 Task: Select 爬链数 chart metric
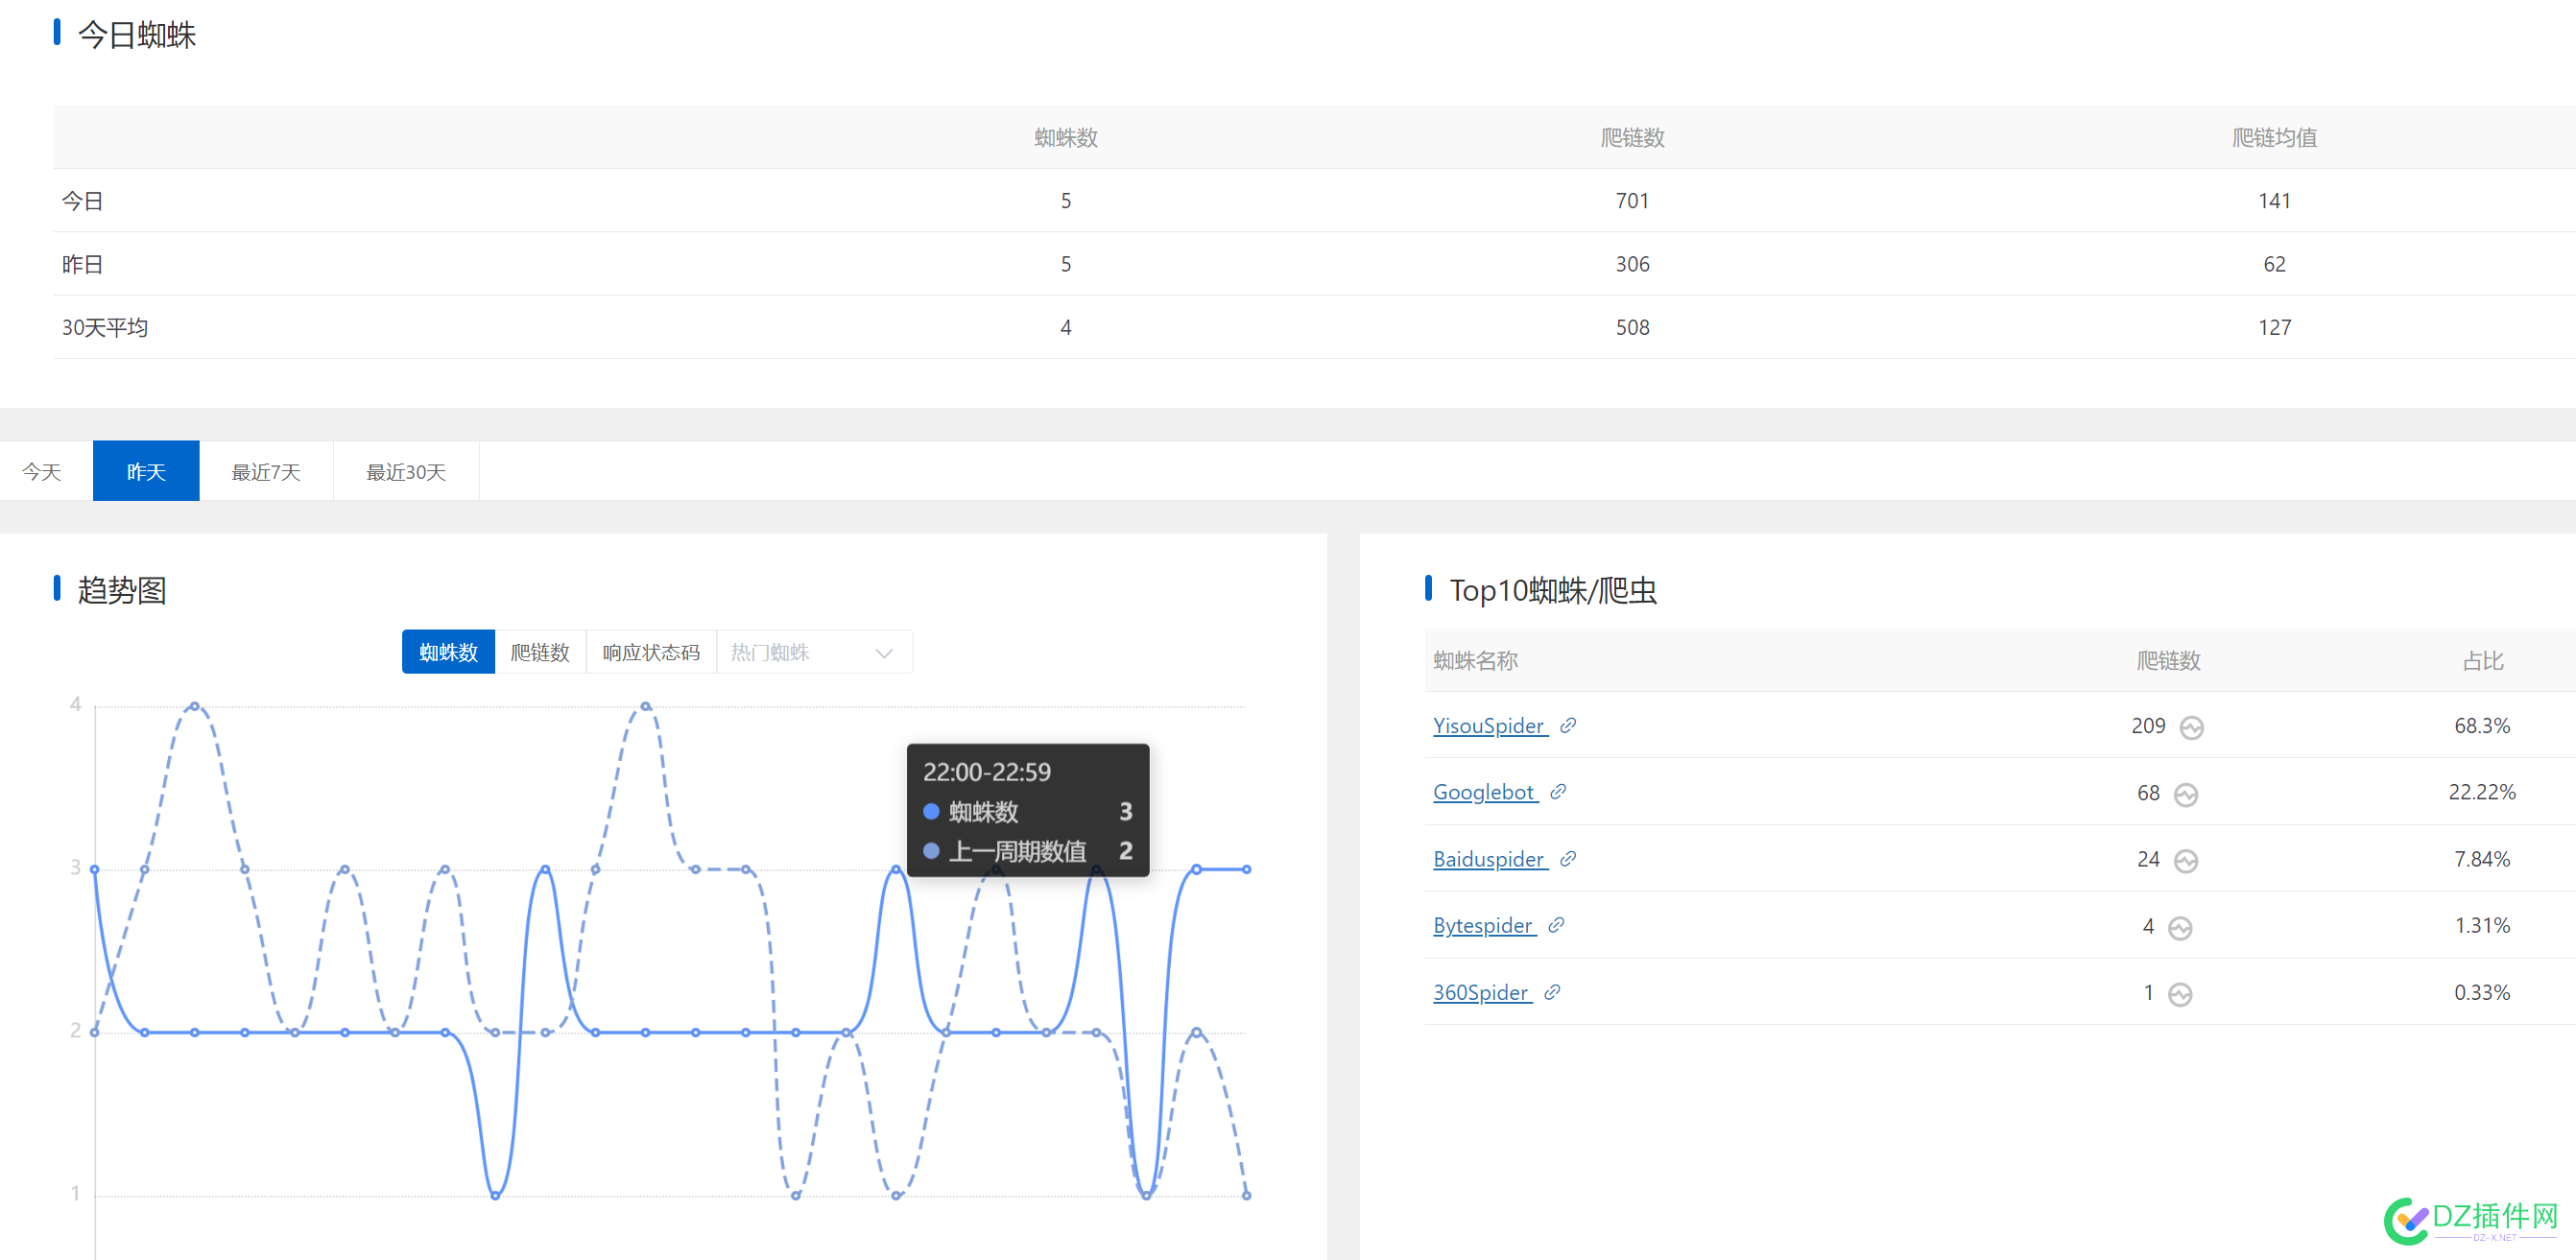(540, 652)
